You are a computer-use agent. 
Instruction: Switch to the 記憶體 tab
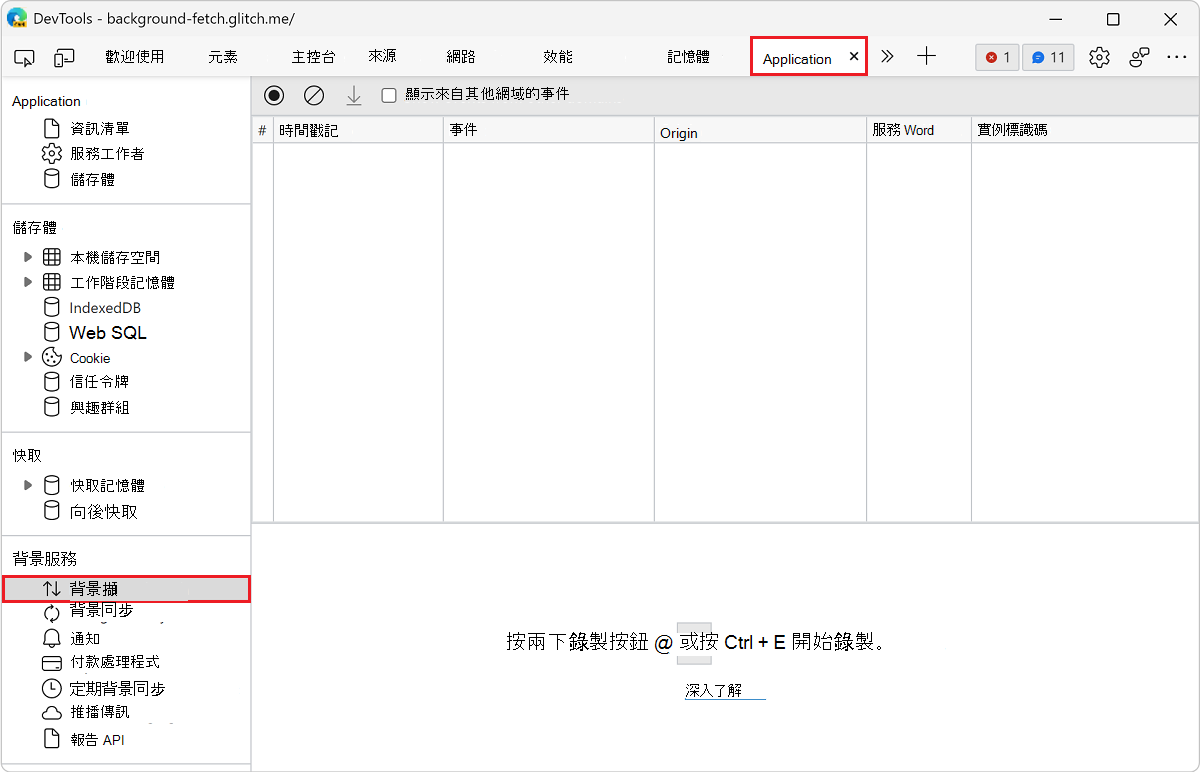(x=688, y=57)
